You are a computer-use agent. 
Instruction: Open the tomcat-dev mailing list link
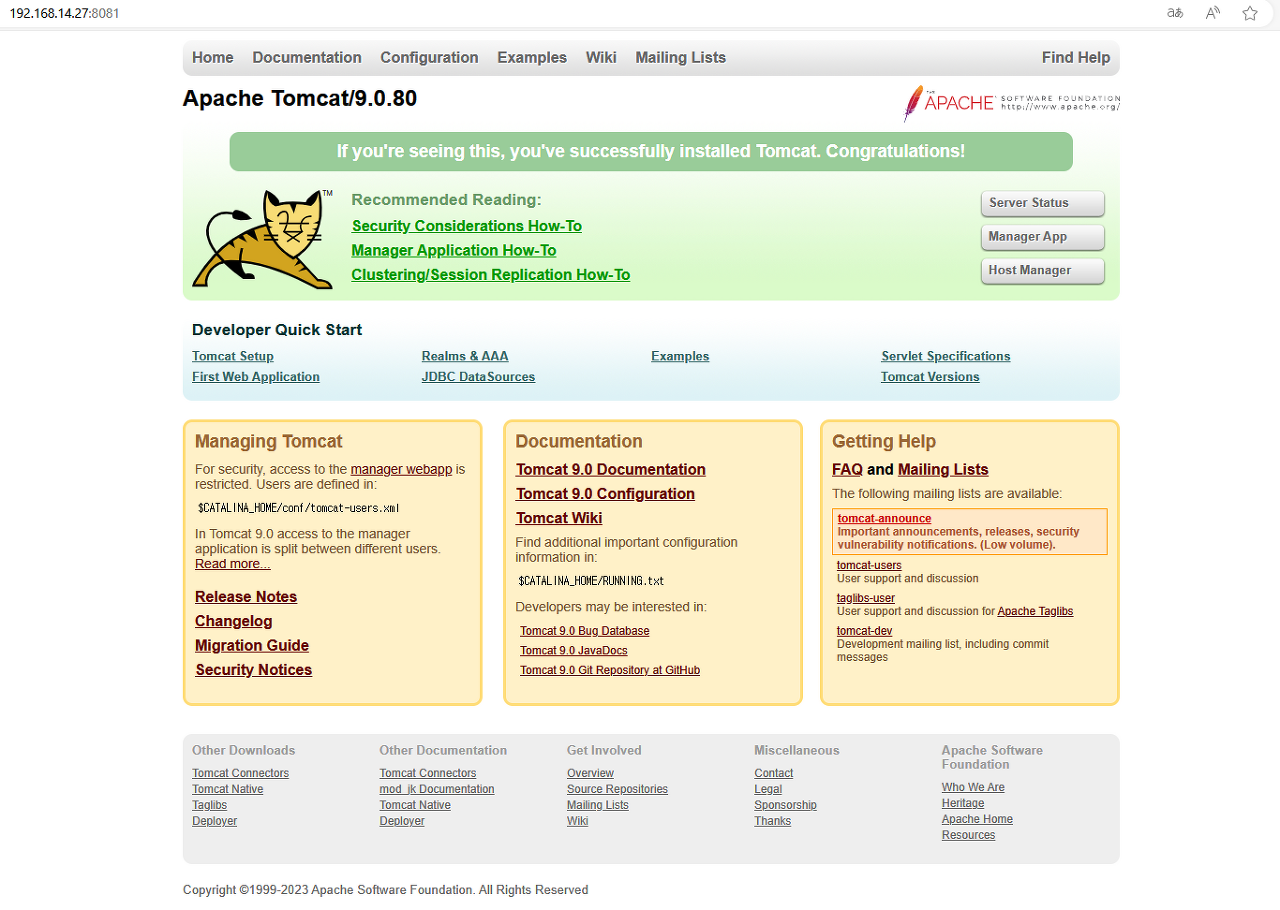coord(865,631)
